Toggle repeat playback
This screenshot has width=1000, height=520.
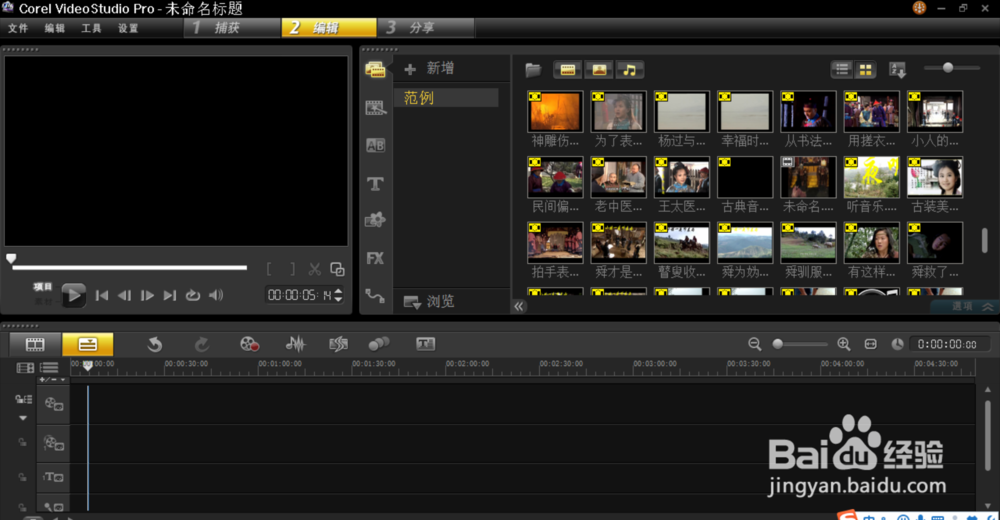193,295
